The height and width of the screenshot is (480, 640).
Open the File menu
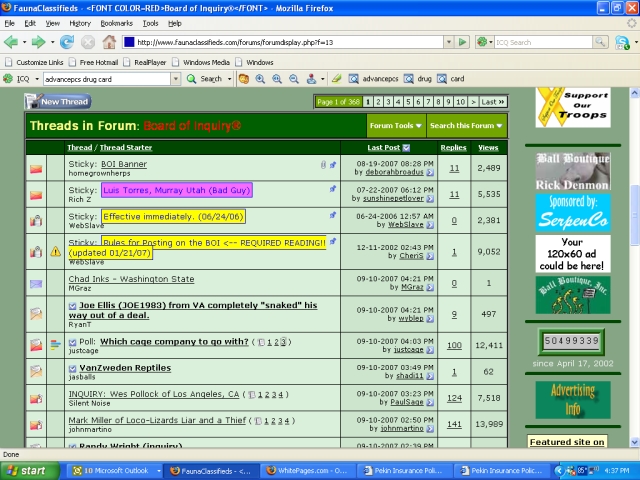pos(9,23)
